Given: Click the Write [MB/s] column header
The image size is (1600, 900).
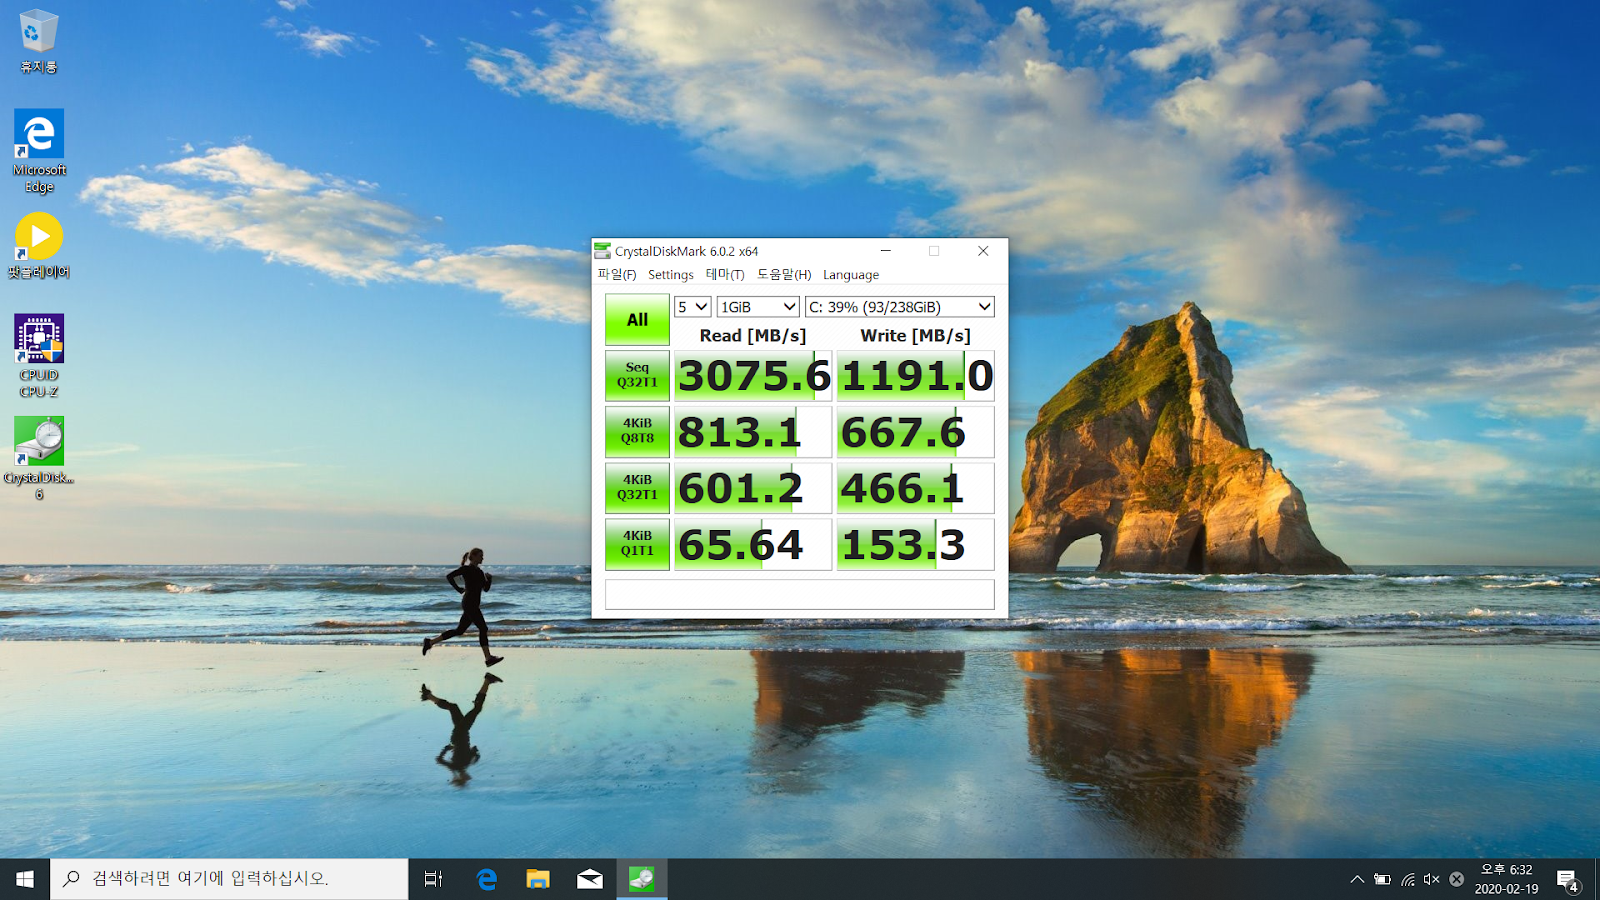Looking at the screenshot, I should pos(916,336).
